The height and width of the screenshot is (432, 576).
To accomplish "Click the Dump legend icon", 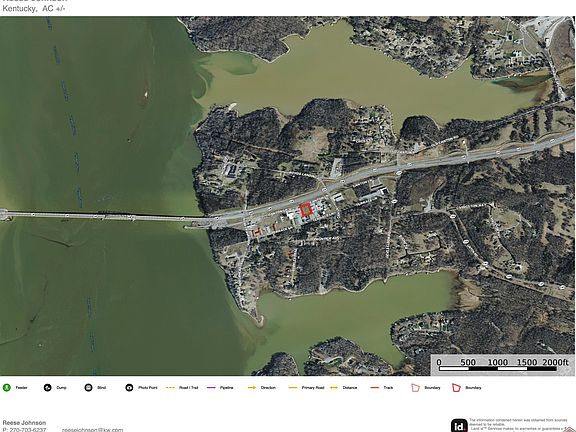I will (x=47, y=388).
